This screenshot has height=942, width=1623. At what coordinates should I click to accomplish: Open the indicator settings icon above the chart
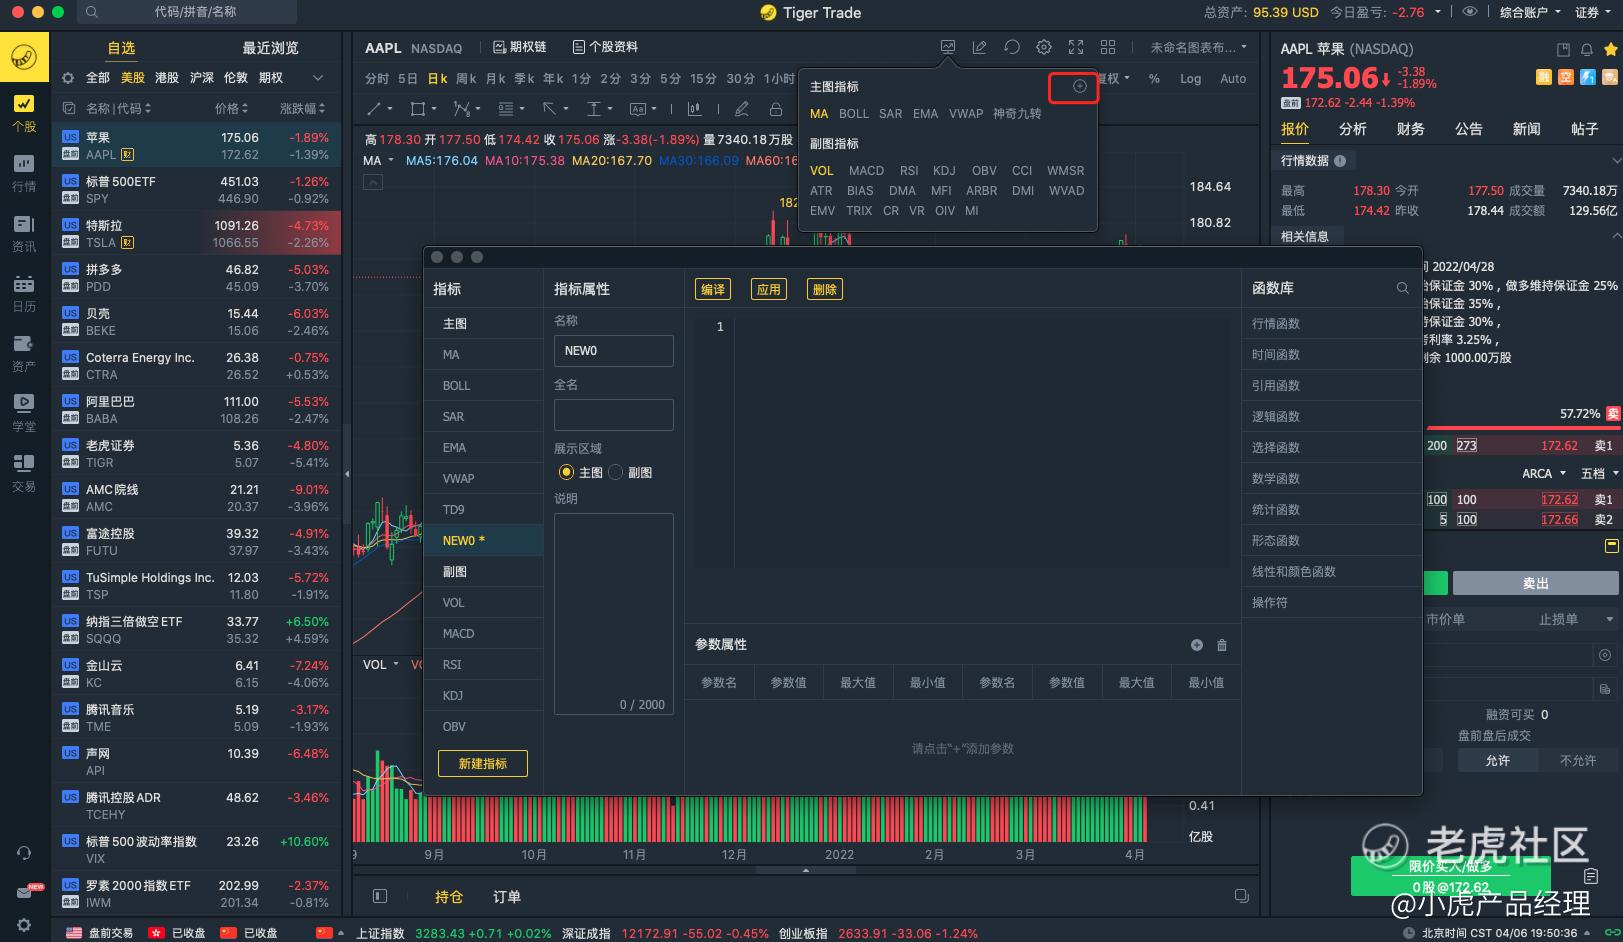point(948,46)
